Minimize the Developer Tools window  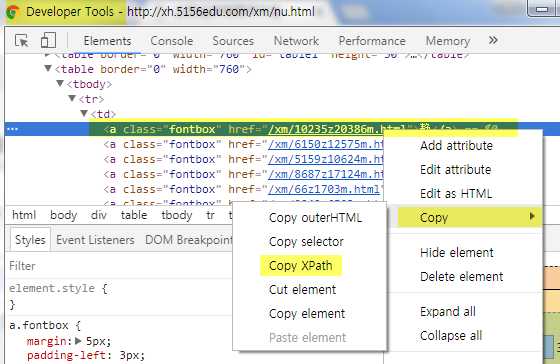(541, 9)
